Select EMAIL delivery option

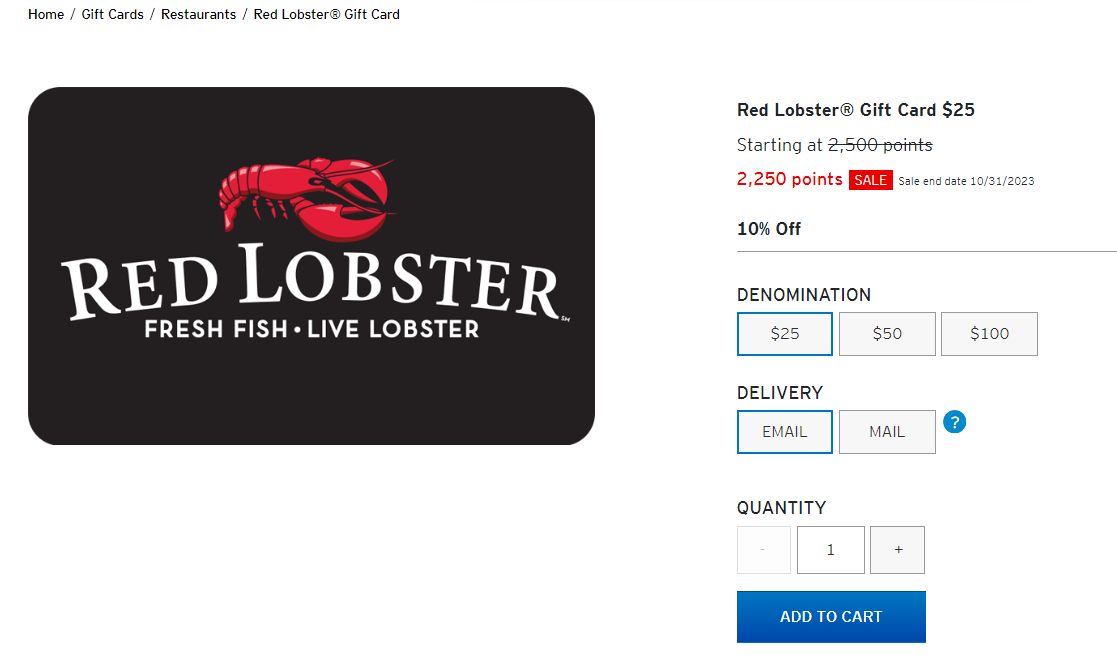coord(785,432)
